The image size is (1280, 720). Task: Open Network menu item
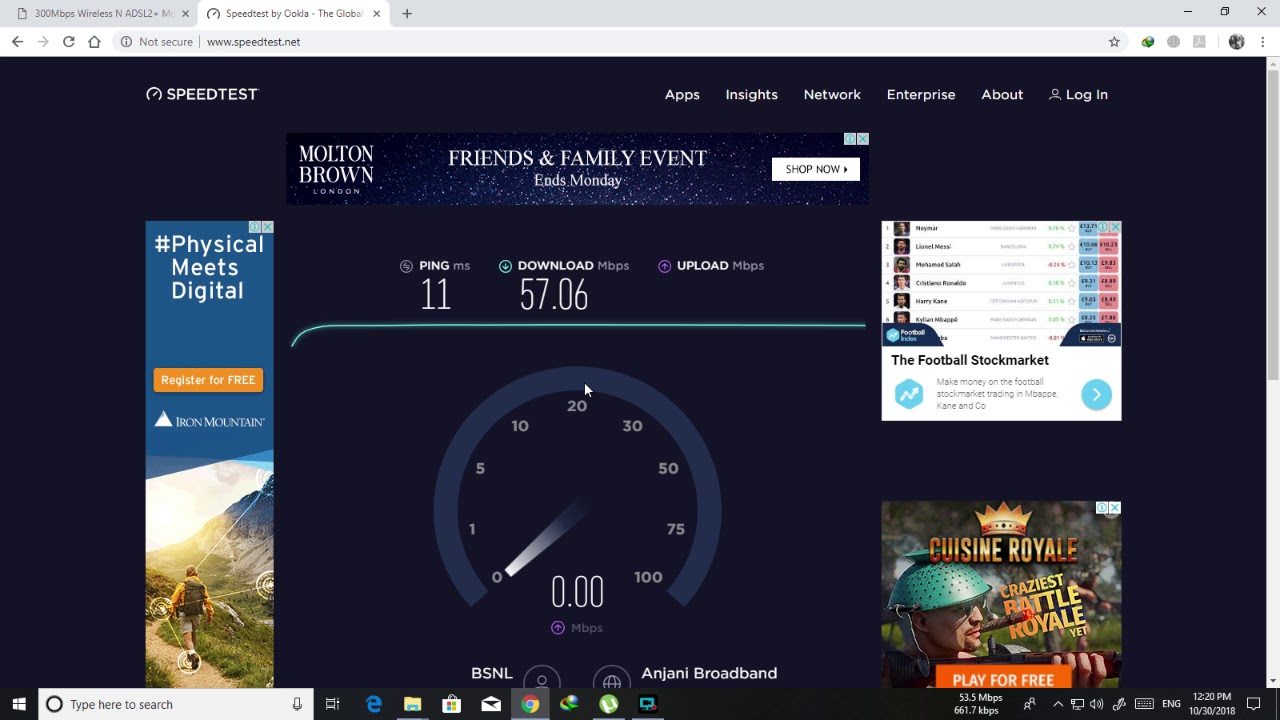coord(832,94)
